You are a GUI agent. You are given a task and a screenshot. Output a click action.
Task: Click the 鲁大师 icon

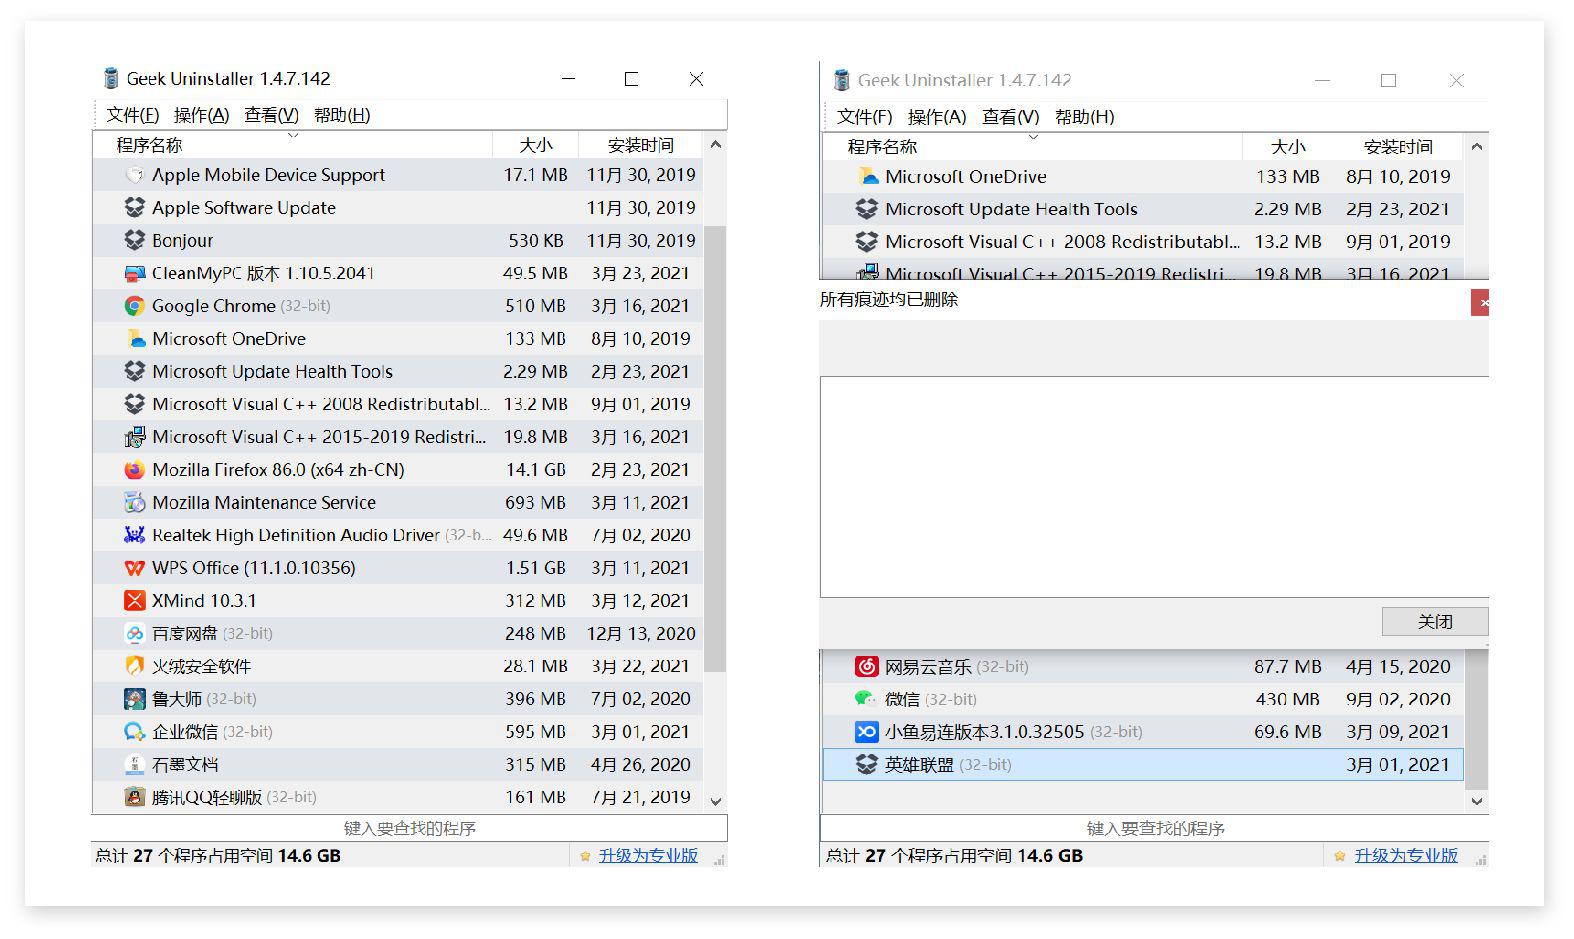tap(134, 699)
